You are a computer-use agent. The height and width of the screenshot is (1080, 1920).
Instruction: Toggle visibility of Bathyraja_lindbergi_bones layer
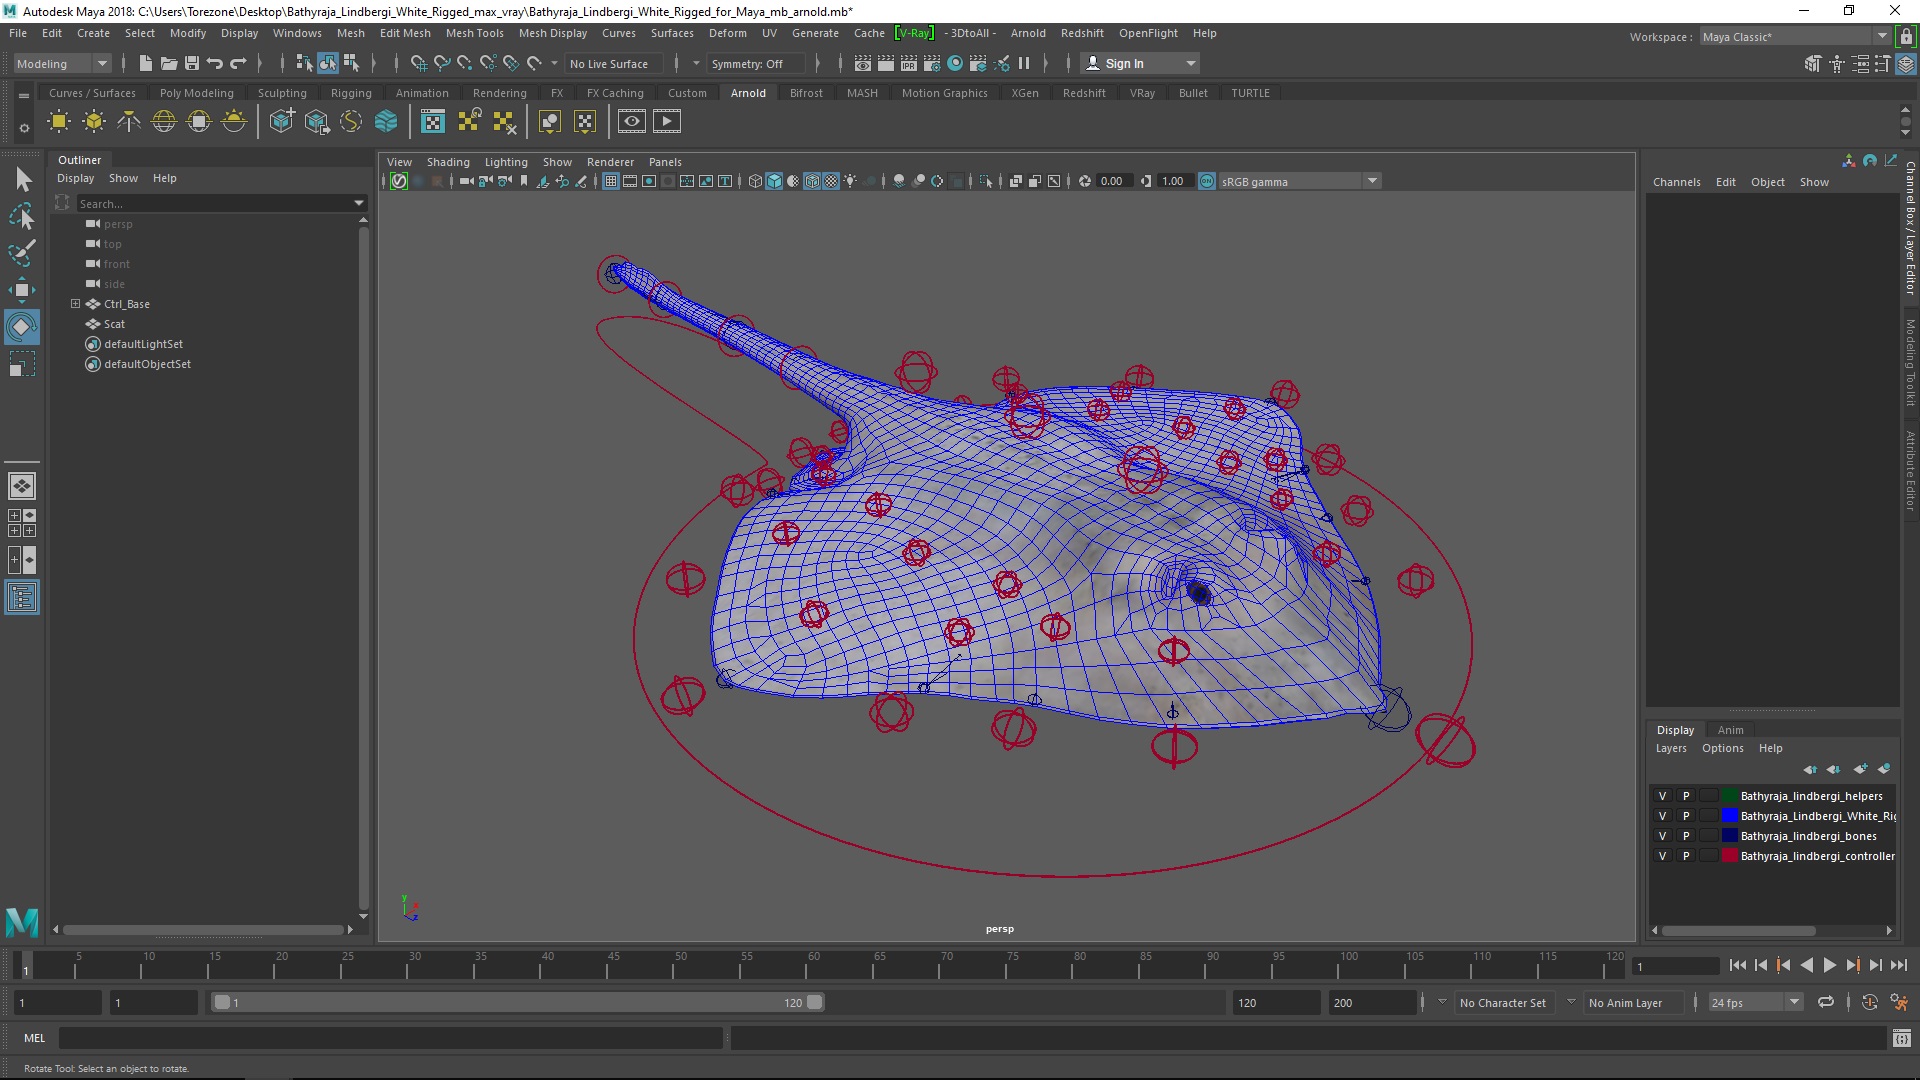click(x=1662, y=836)
